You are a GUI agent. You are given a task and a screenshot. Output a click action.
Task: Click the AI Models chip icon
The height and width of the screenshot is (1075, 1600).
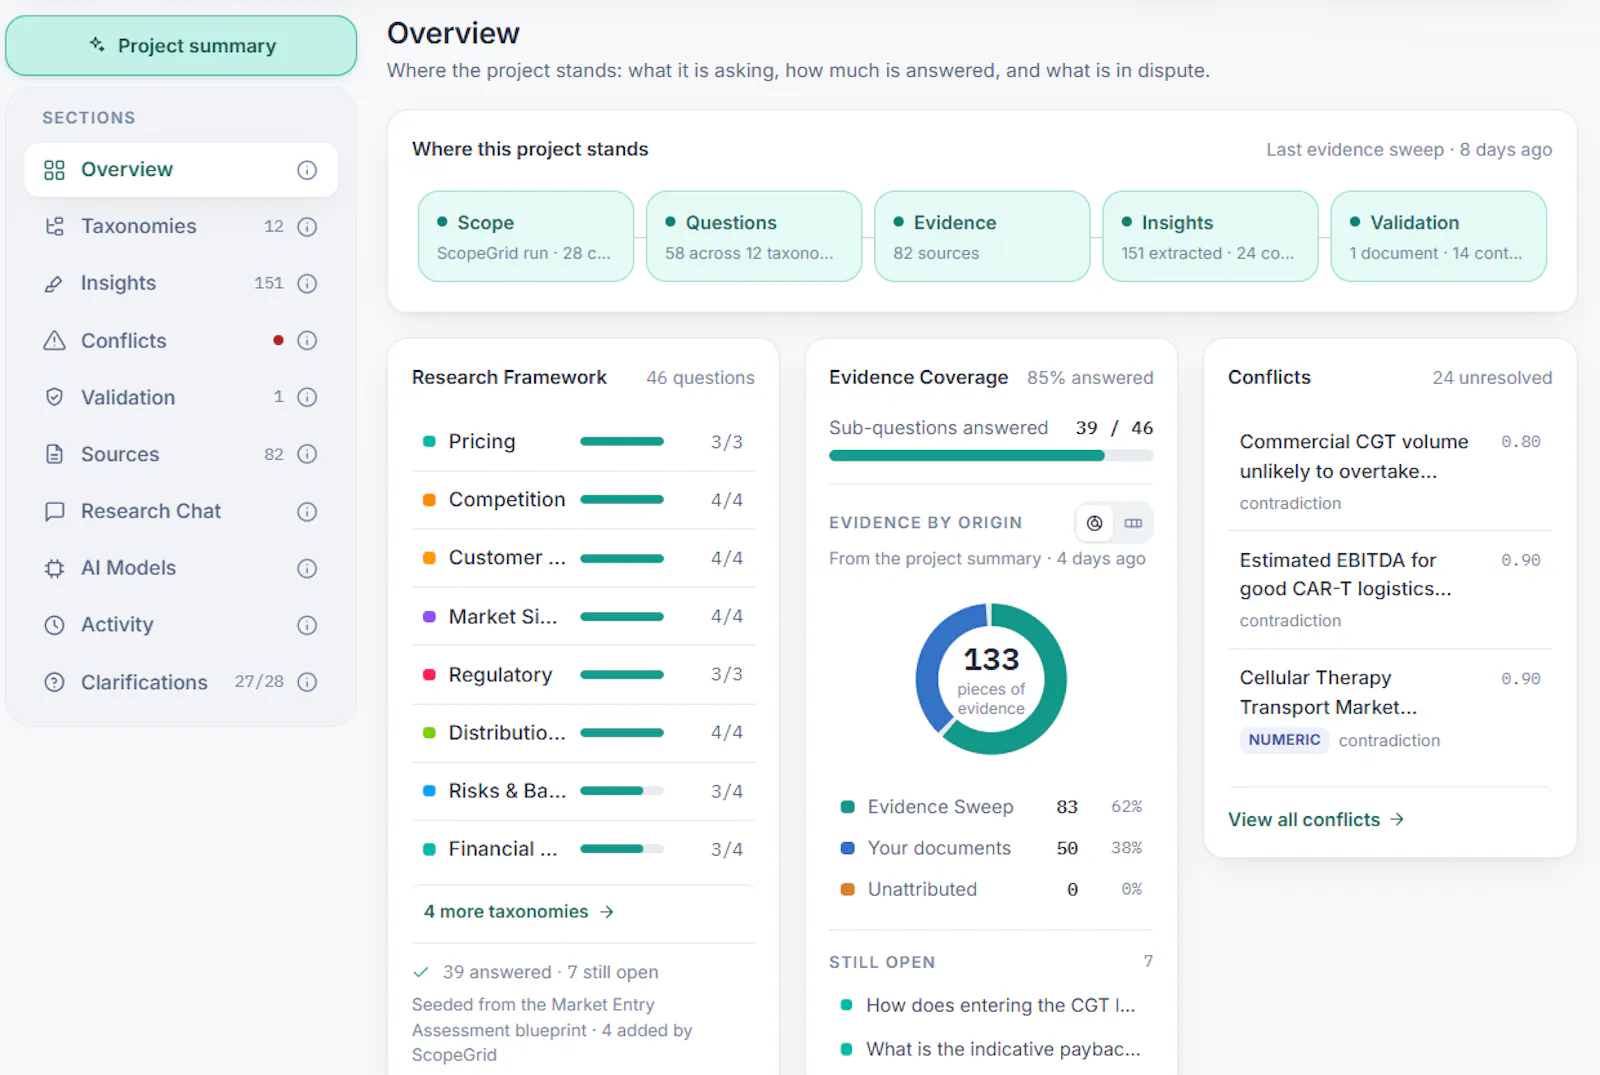[x=54, y=568]
